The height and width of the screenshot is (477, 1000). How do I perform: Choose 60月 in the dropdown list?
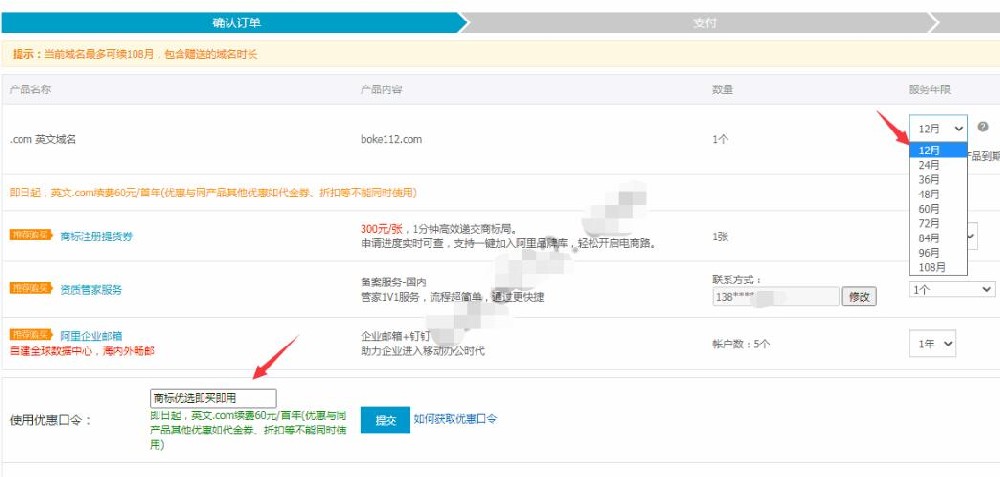[929, 209]
